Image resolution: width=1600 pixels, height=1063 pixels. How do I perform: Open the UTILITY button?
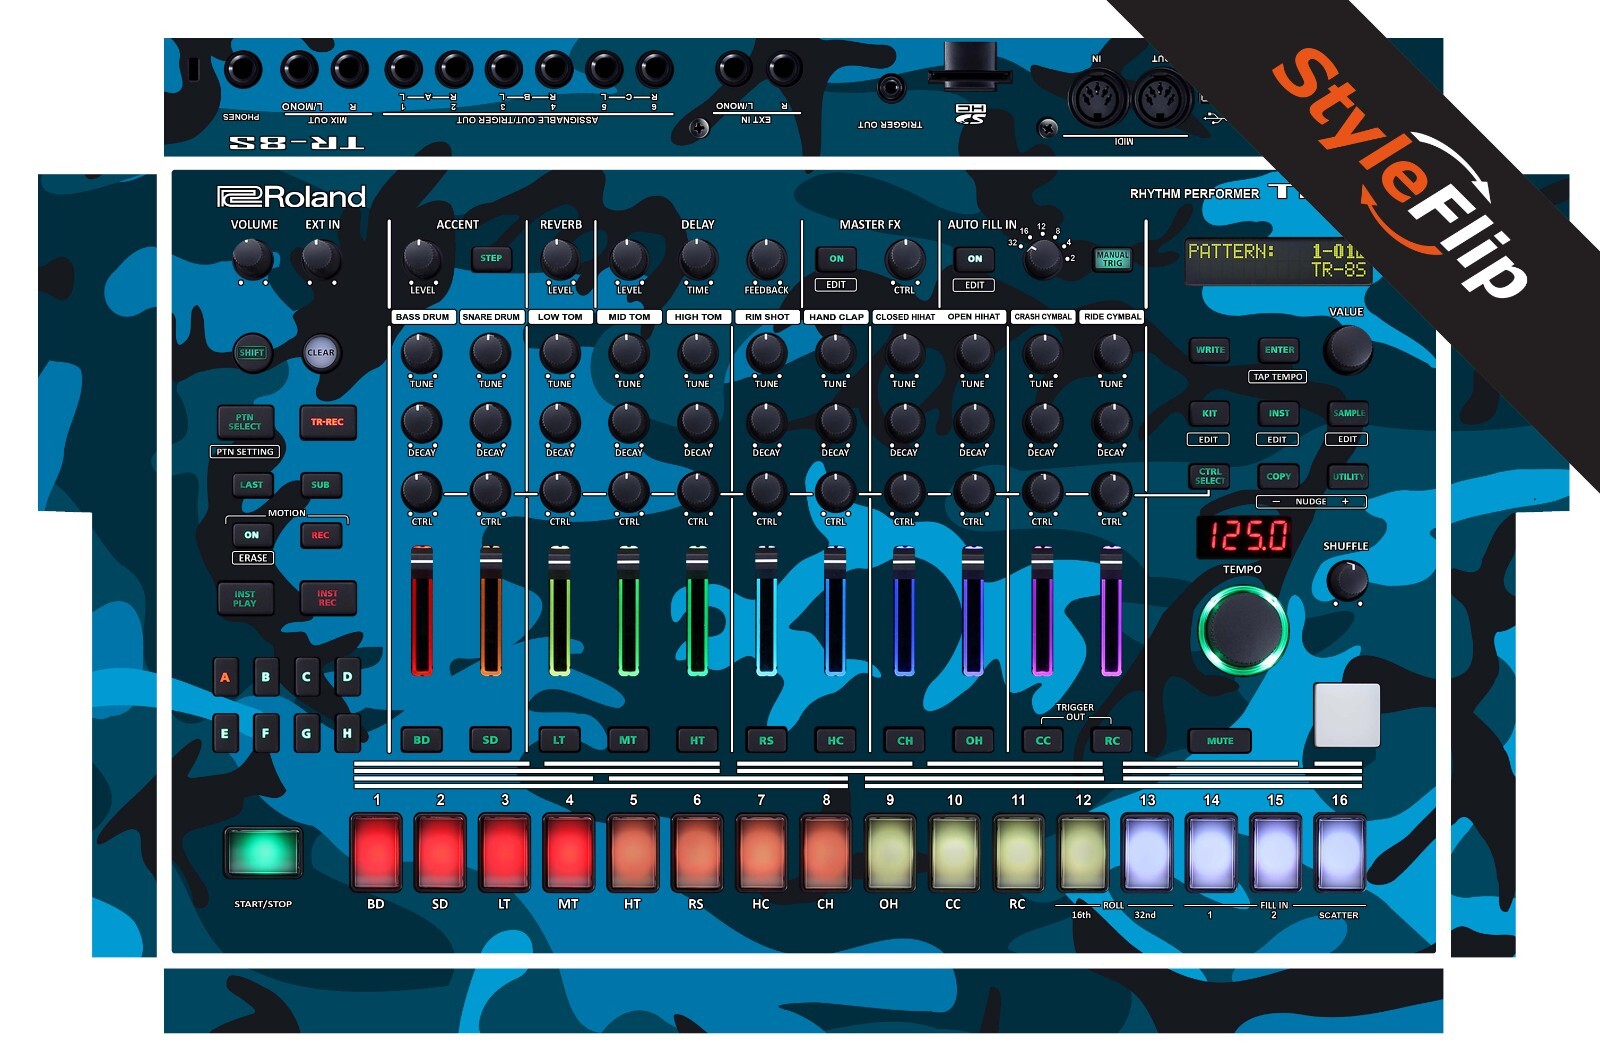[x=1348, y=476]
